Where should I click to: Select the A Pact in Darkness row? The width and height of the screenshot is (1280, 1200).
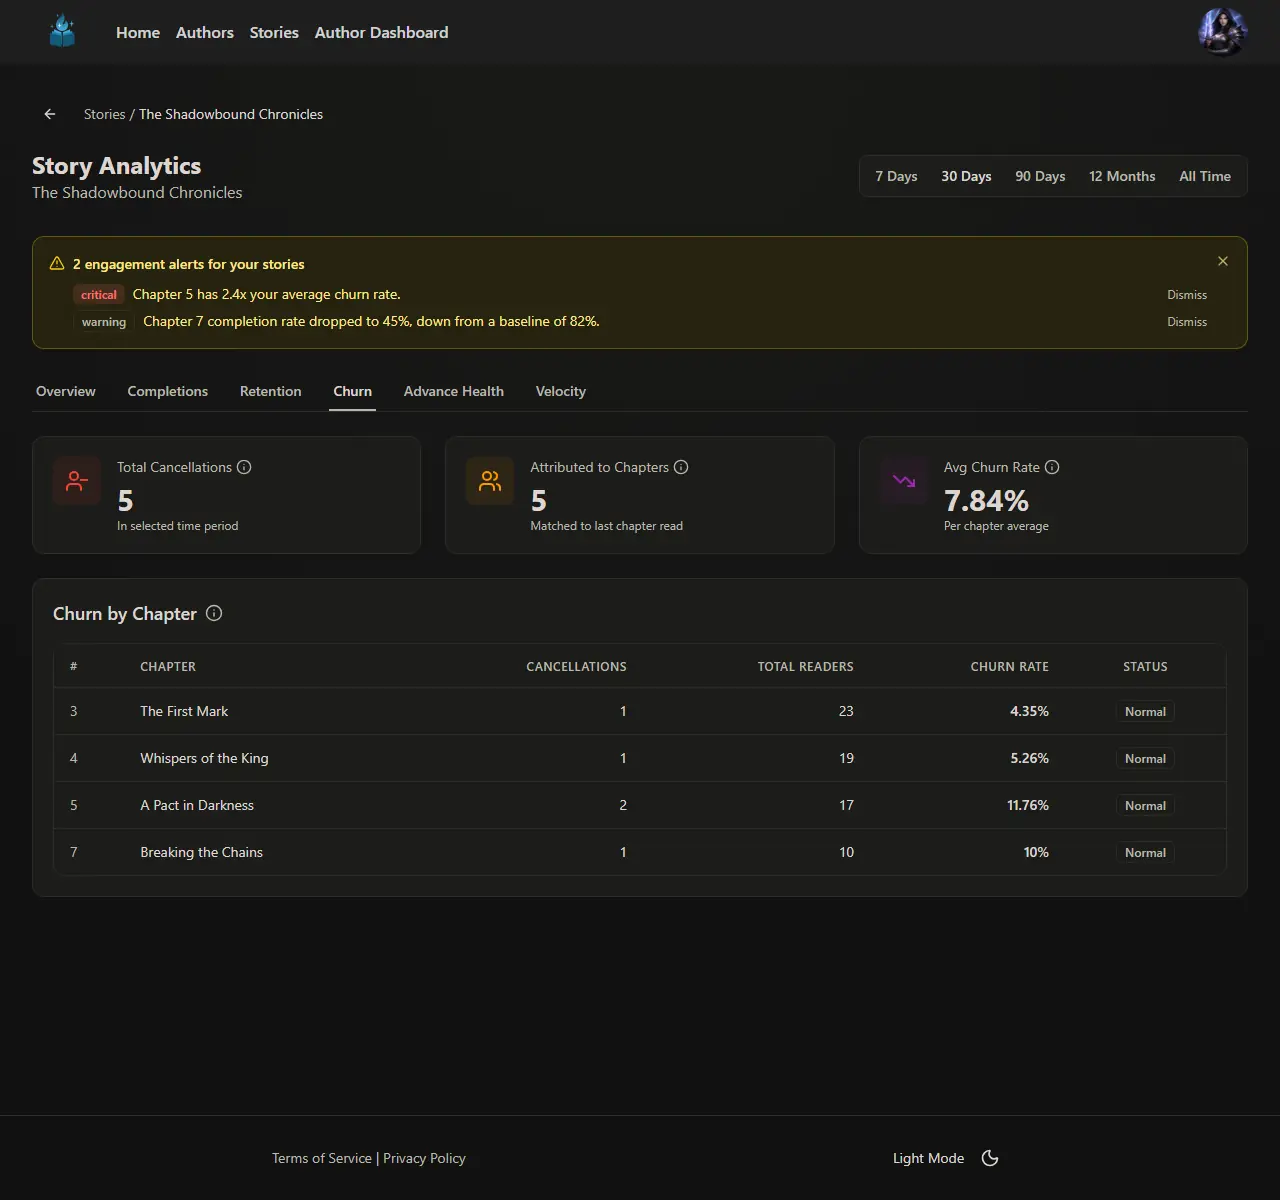pyautogui.click(x=197, y=805)
